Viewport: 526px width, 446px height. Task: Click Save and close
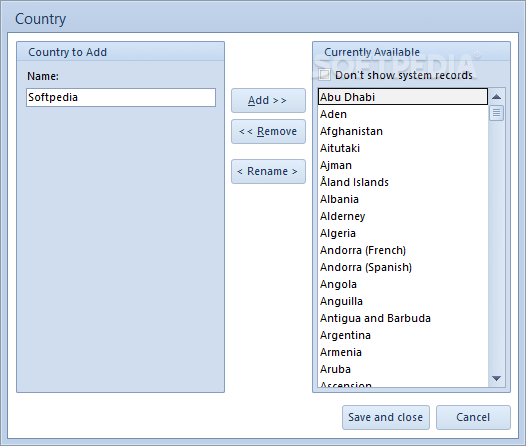coord(386,417)
